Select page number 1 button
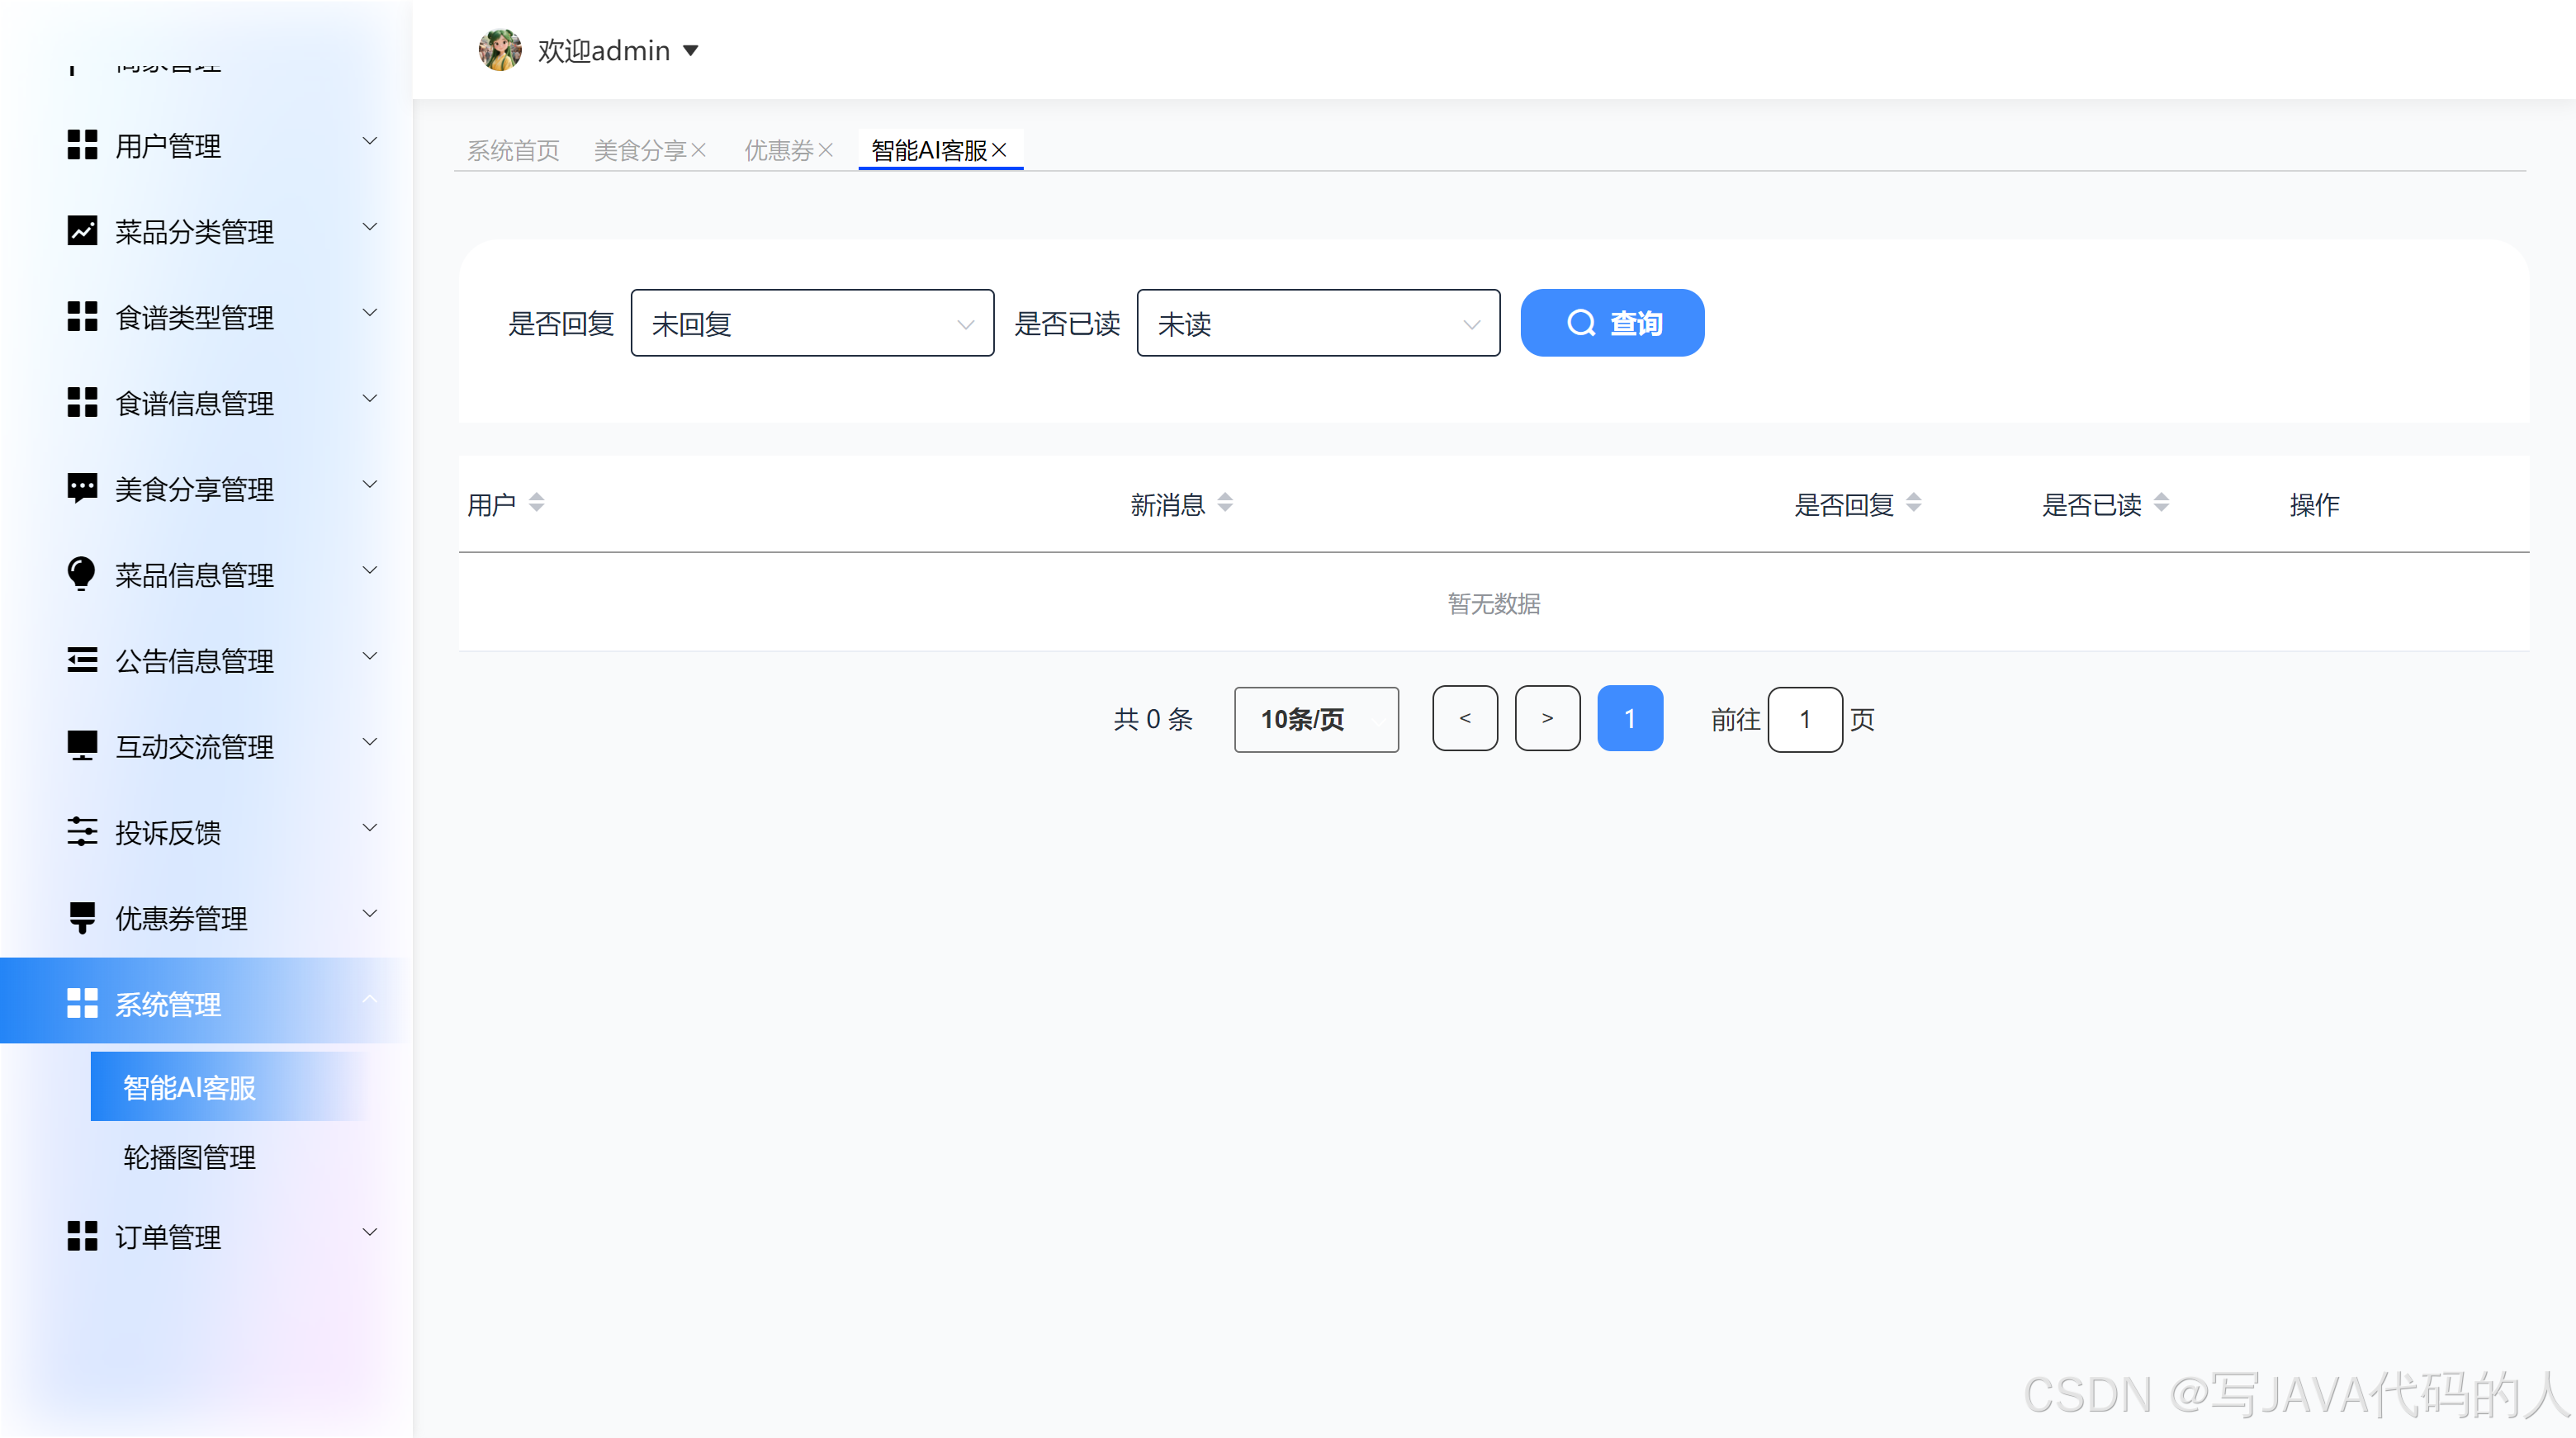2576x1438 pixels. tap(1631, 718)
